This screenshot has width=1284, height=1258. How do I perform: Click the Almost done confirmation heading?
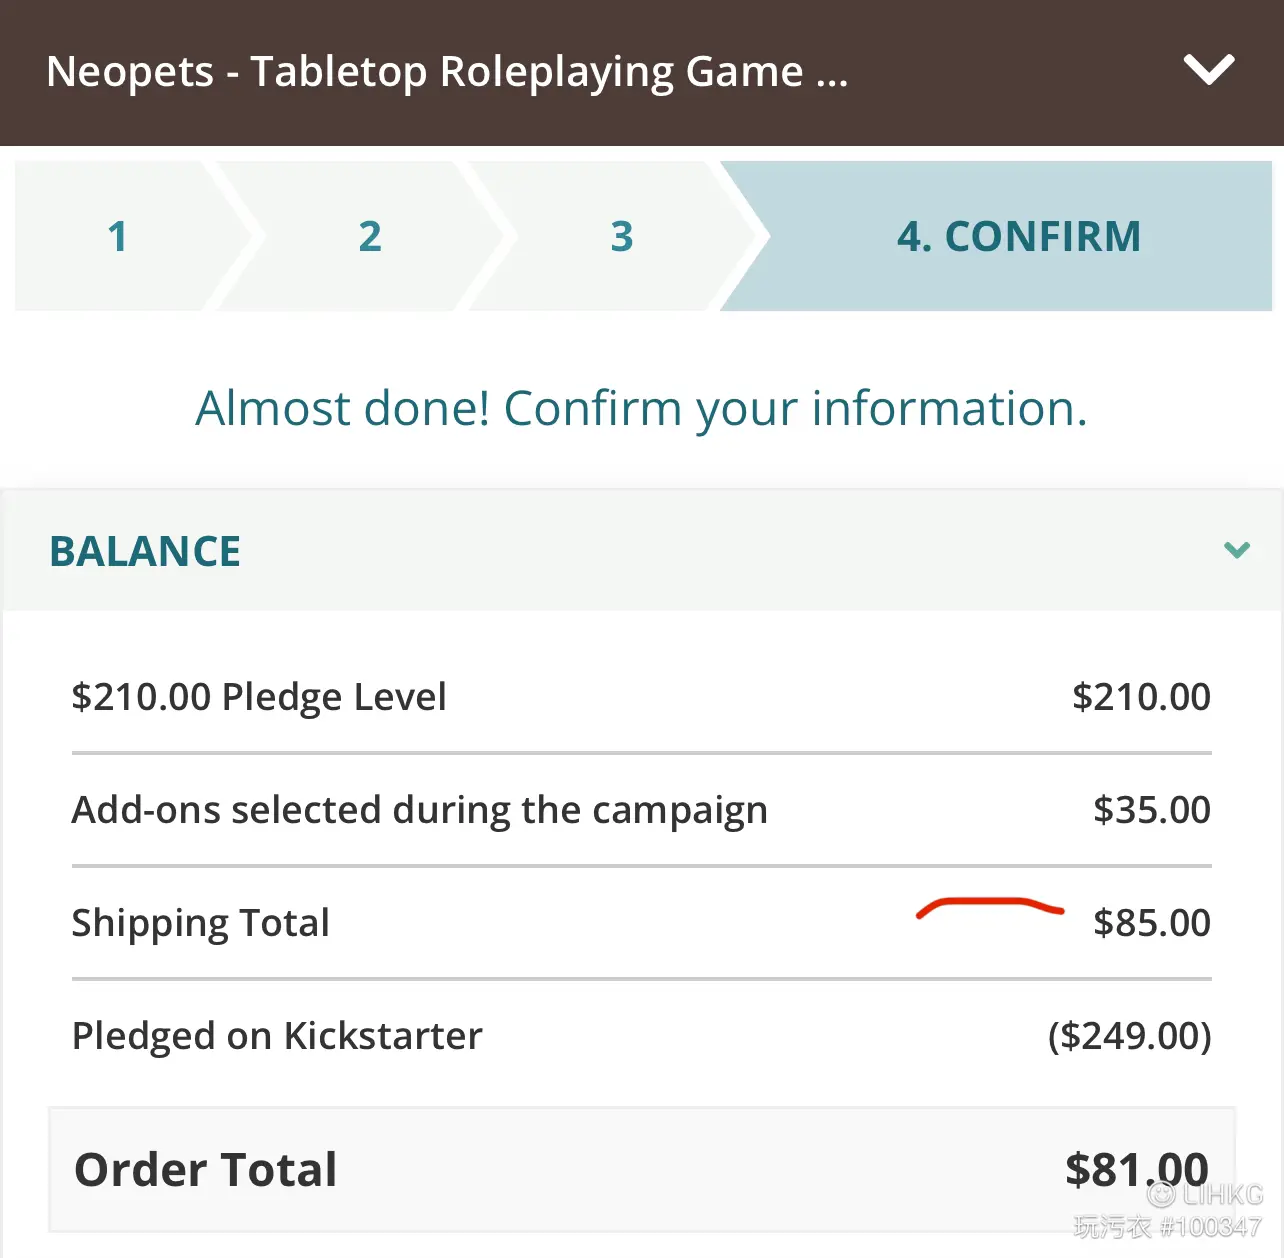pos(641,409)
